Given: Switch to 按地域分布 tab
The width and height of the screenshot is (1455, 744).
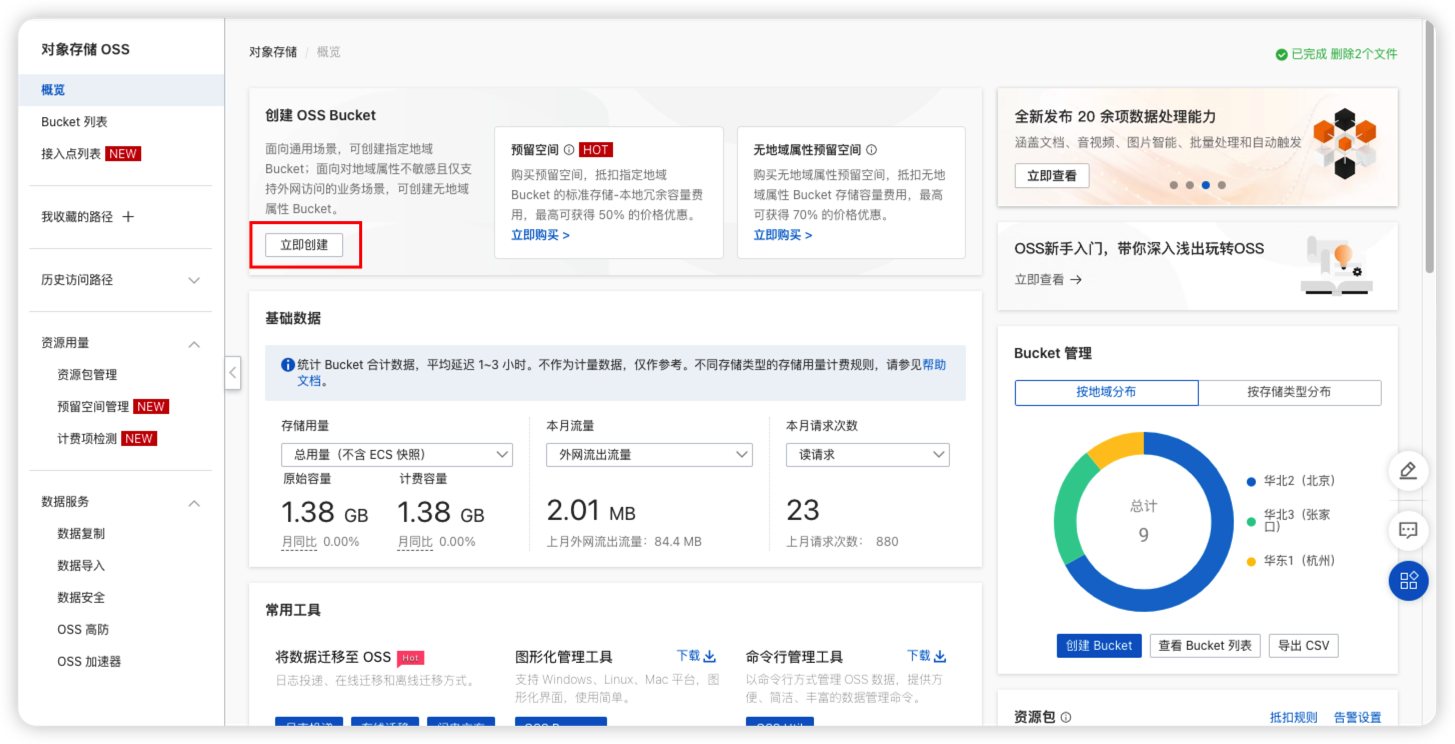Looking at the screenshot, I should point(1106,392).
